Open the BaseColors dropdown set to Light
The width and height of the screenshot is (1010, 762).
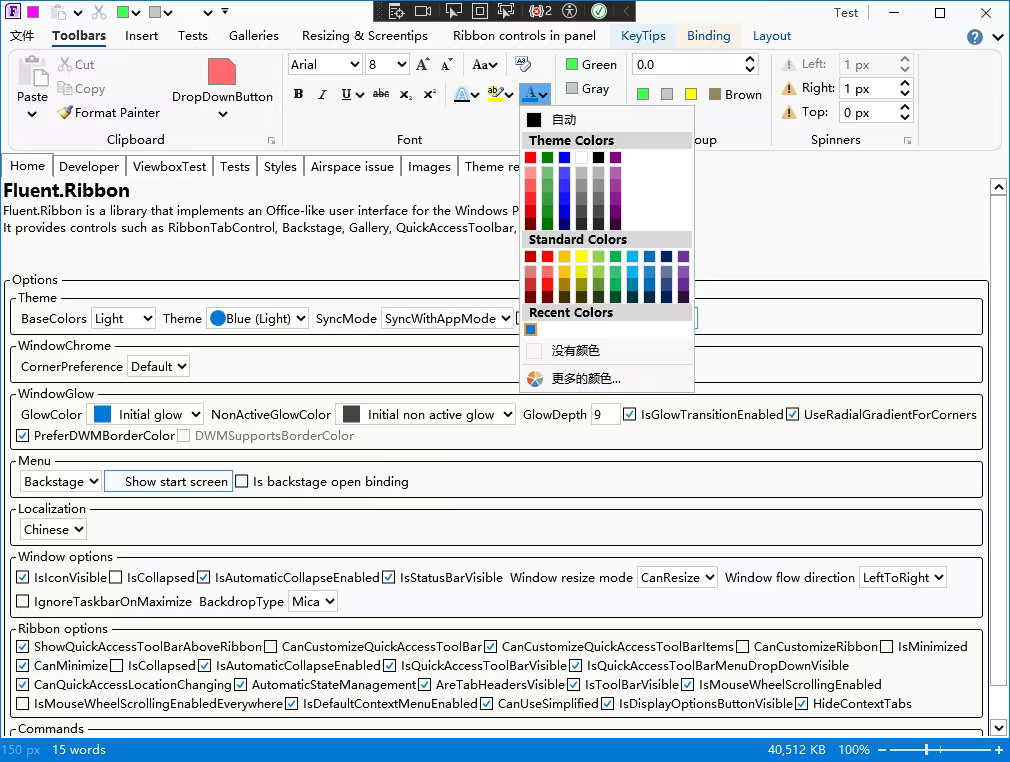pos(123,318)
